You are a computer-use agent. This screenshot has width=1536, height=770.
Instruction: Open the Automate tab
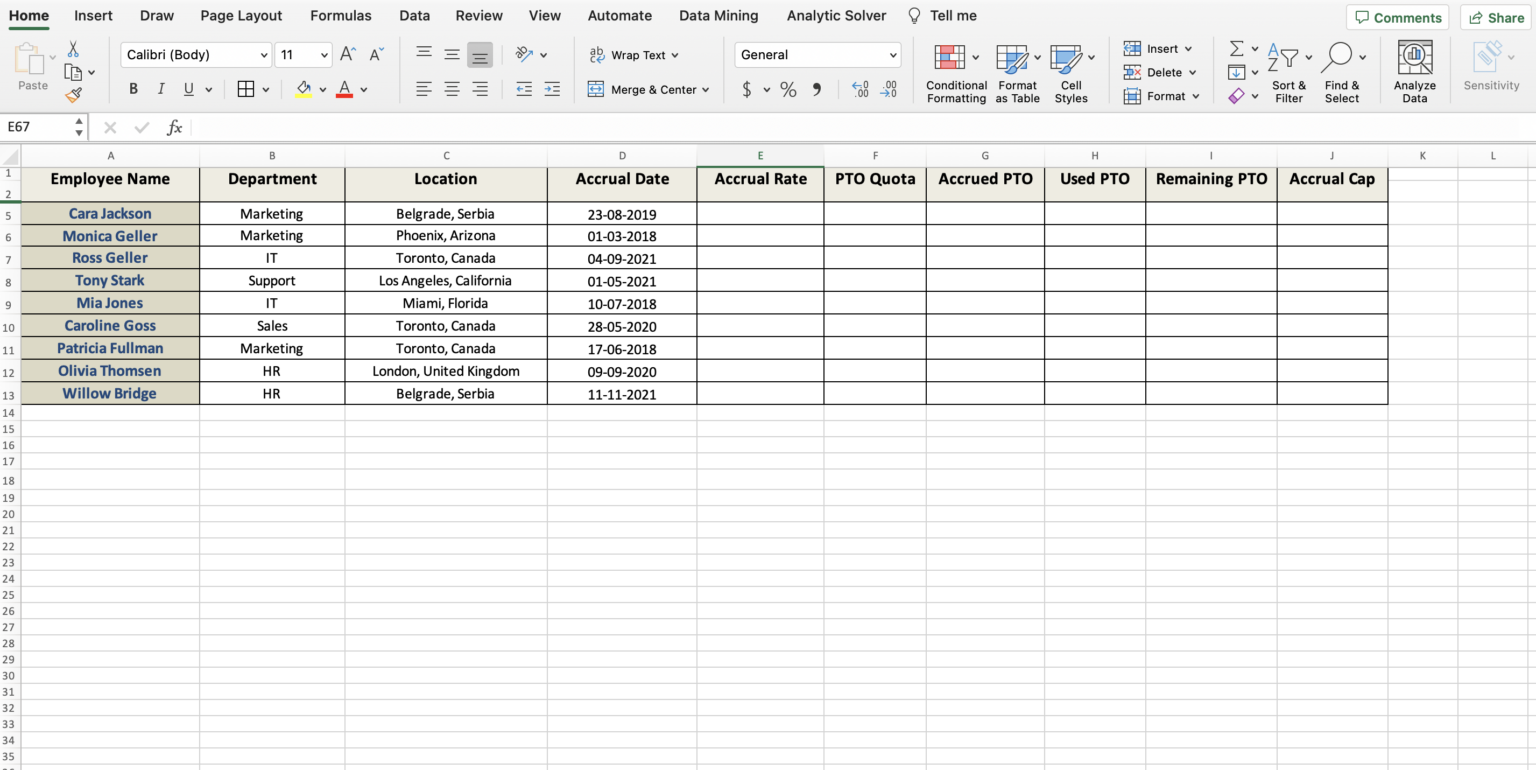(x=619, y=16)
